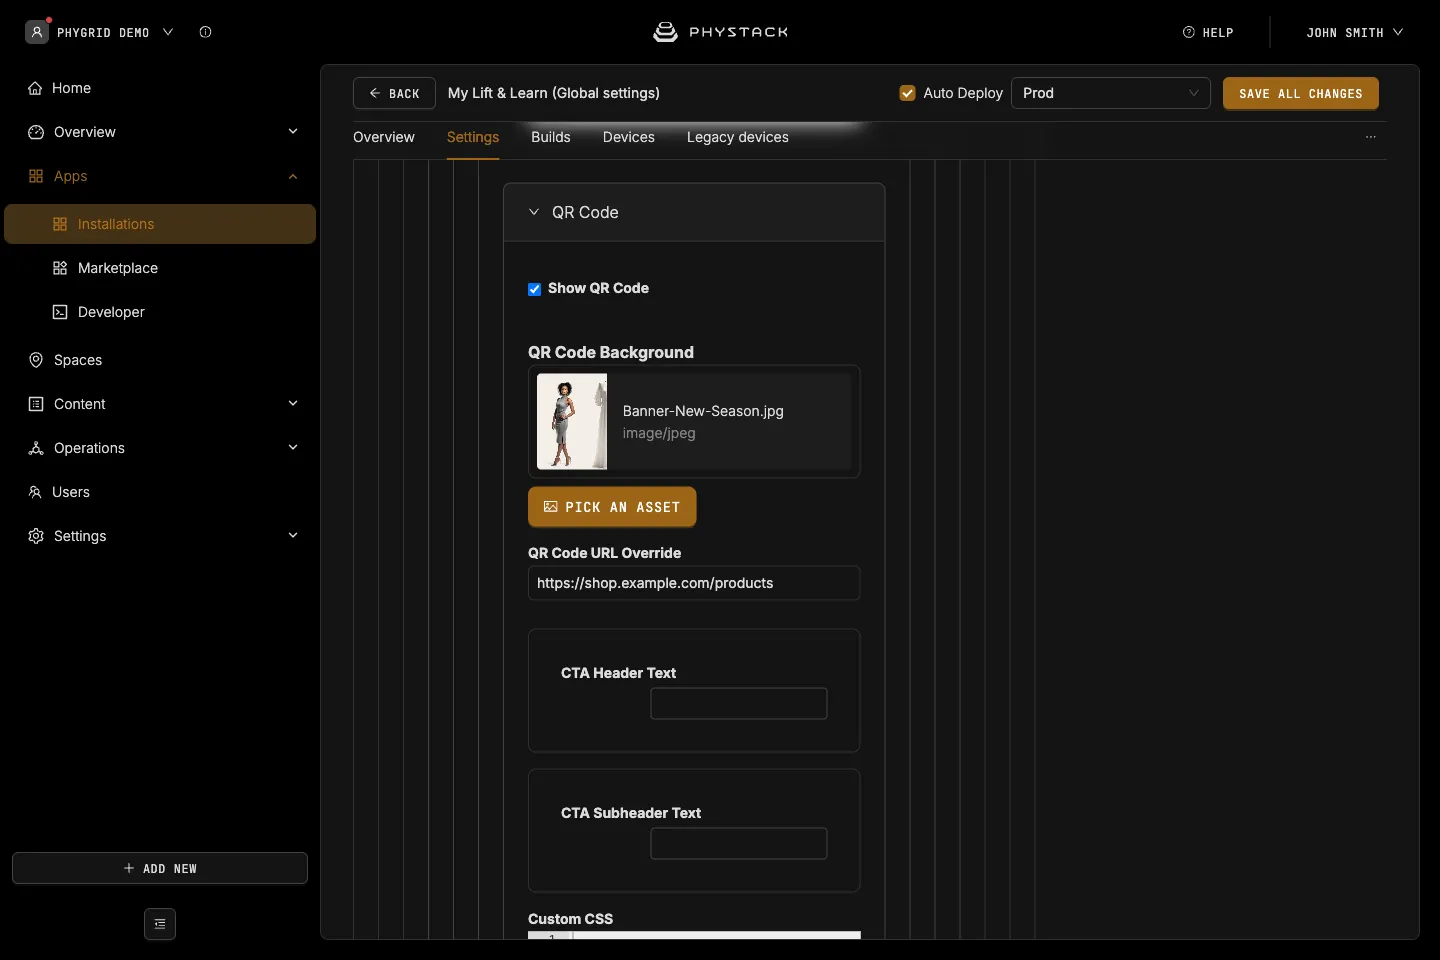Click the Users people icon
The height and width of the screenshot is (960, 1440).
[35, 492]
